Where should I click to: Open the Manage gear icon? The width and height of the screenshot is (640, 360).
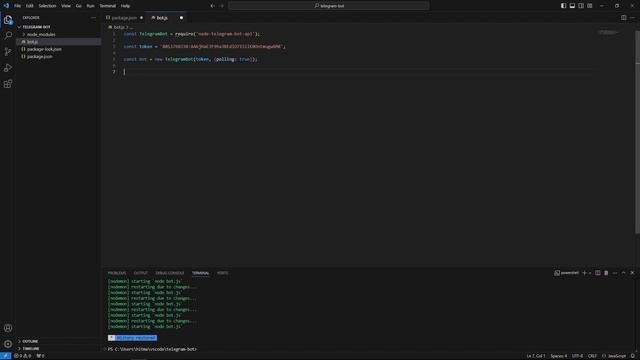(8, 344)
